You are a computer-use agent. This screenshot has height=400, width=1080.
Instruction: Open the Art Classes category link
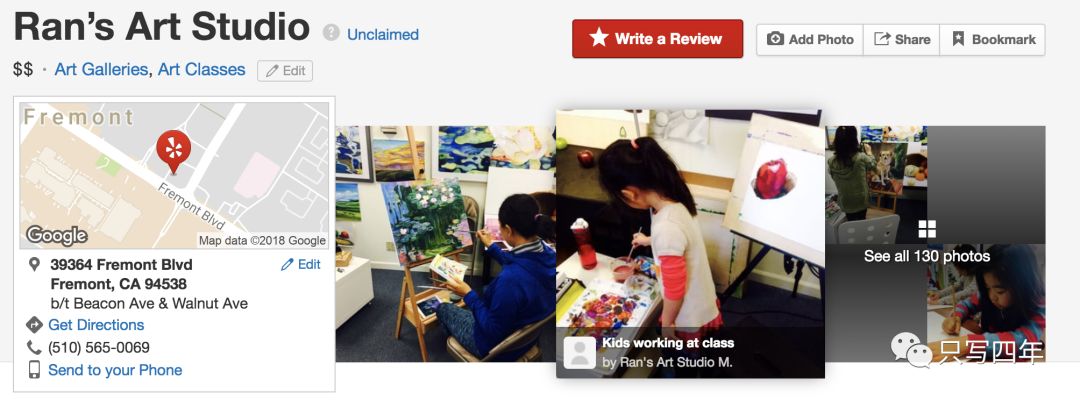coord(202,70)
